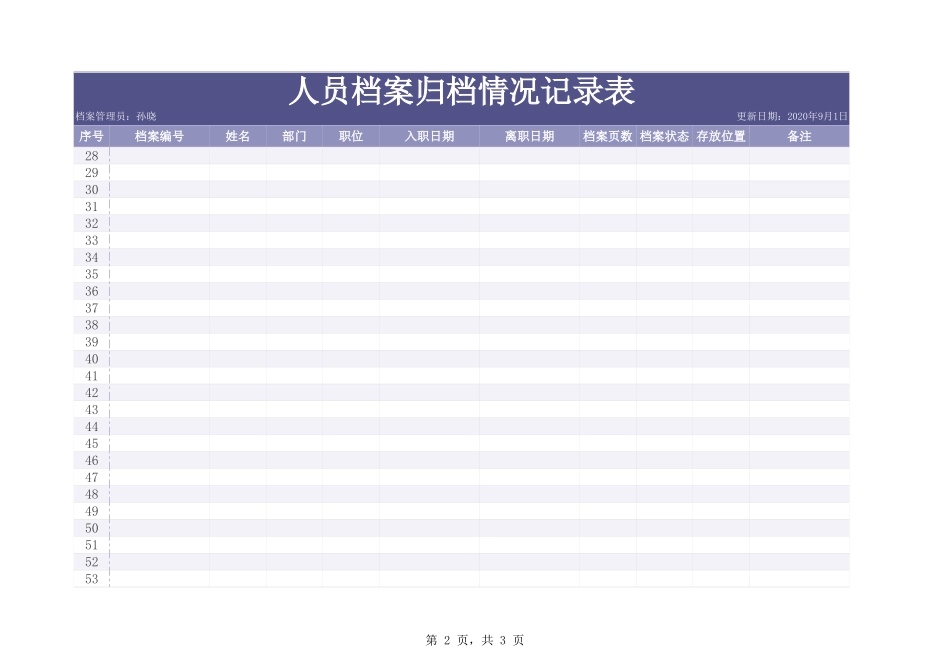Screen dimensions: 950x672
Task: Click the 档案页数 column header
Action: [x=608, y=136]
